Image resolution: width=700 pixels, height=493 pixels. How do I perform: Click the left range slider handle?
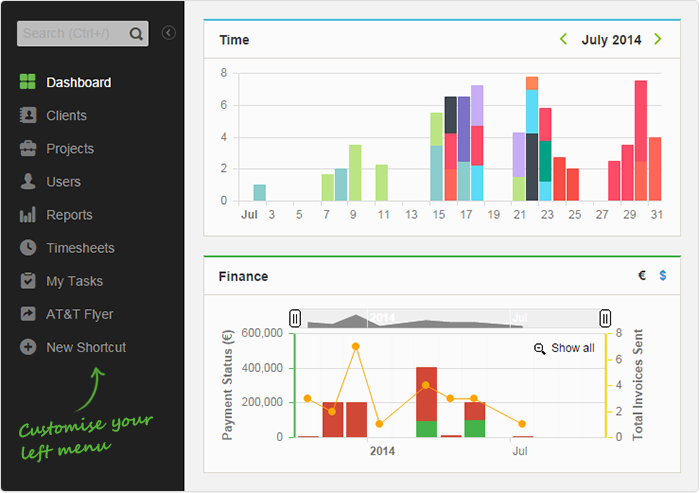coord(295,318)
